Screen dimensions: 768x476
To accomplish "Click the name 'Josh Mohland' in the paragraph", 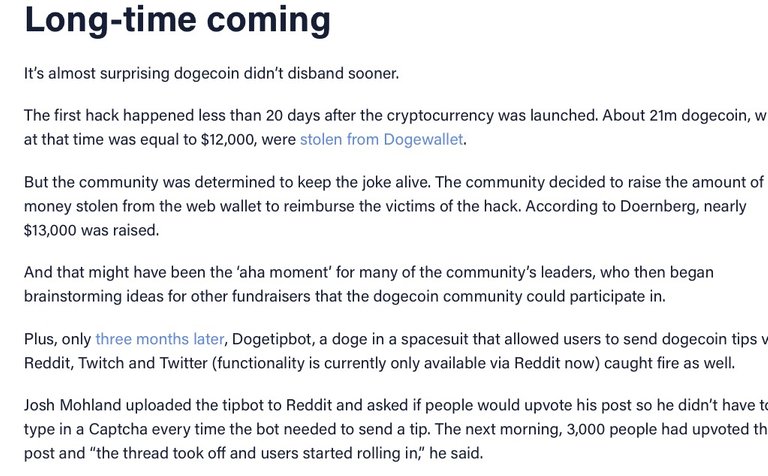I will coord(72,405).
